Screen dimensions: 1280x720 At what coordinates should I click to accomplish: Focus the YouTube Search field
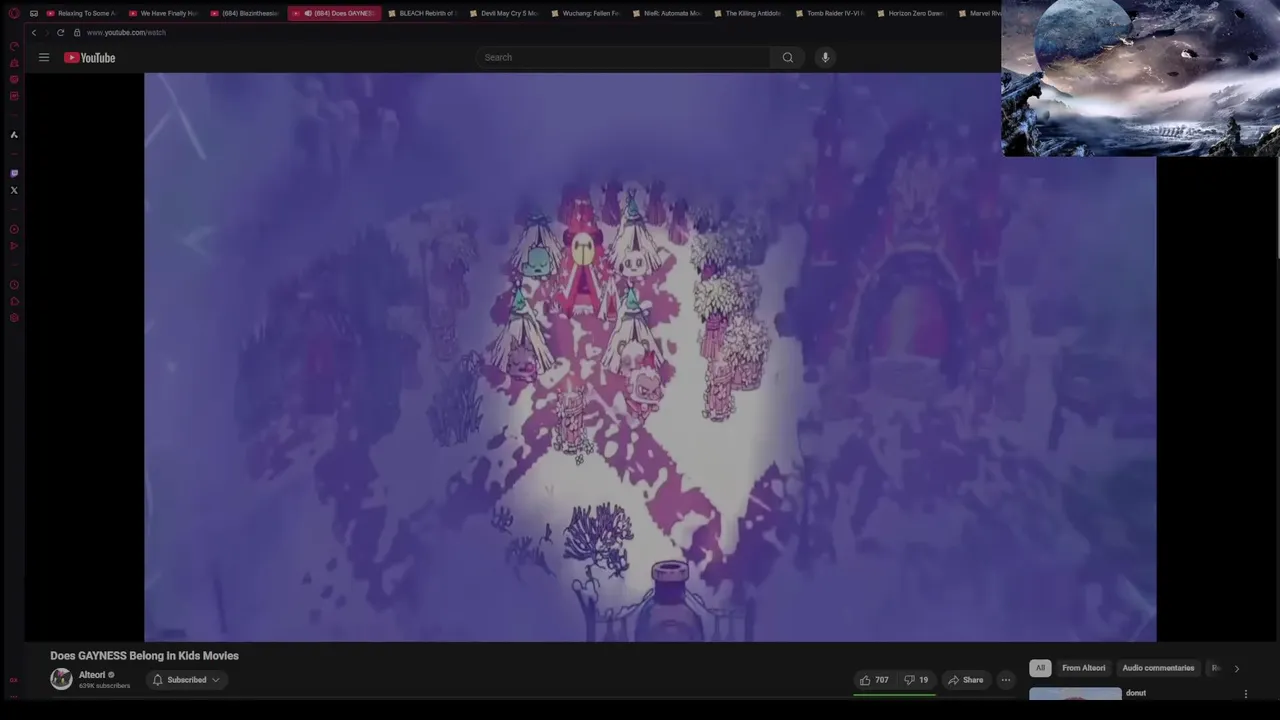(x=624, y=57)
